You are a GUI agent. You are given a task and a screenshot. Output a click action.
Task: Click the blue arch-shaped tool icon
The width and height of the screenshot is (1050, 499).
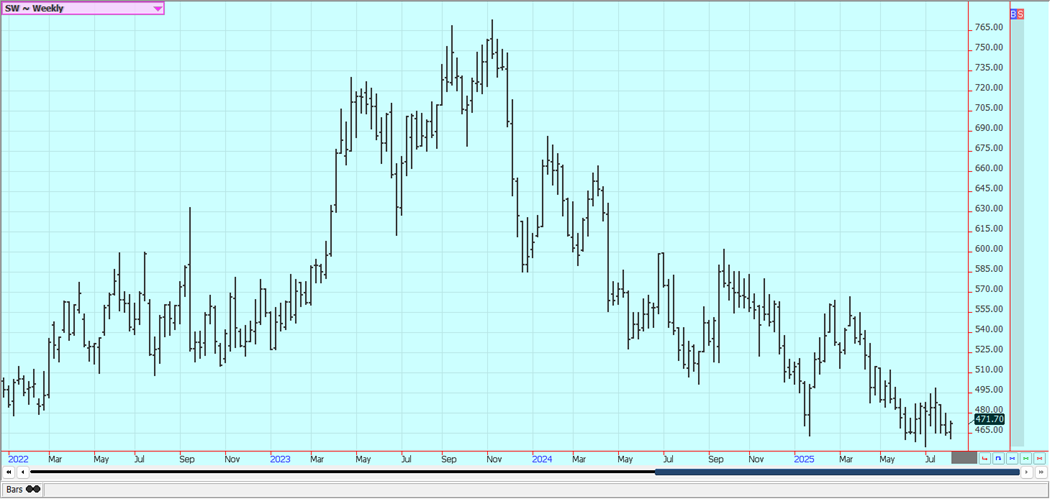click(x=998, y=458)
